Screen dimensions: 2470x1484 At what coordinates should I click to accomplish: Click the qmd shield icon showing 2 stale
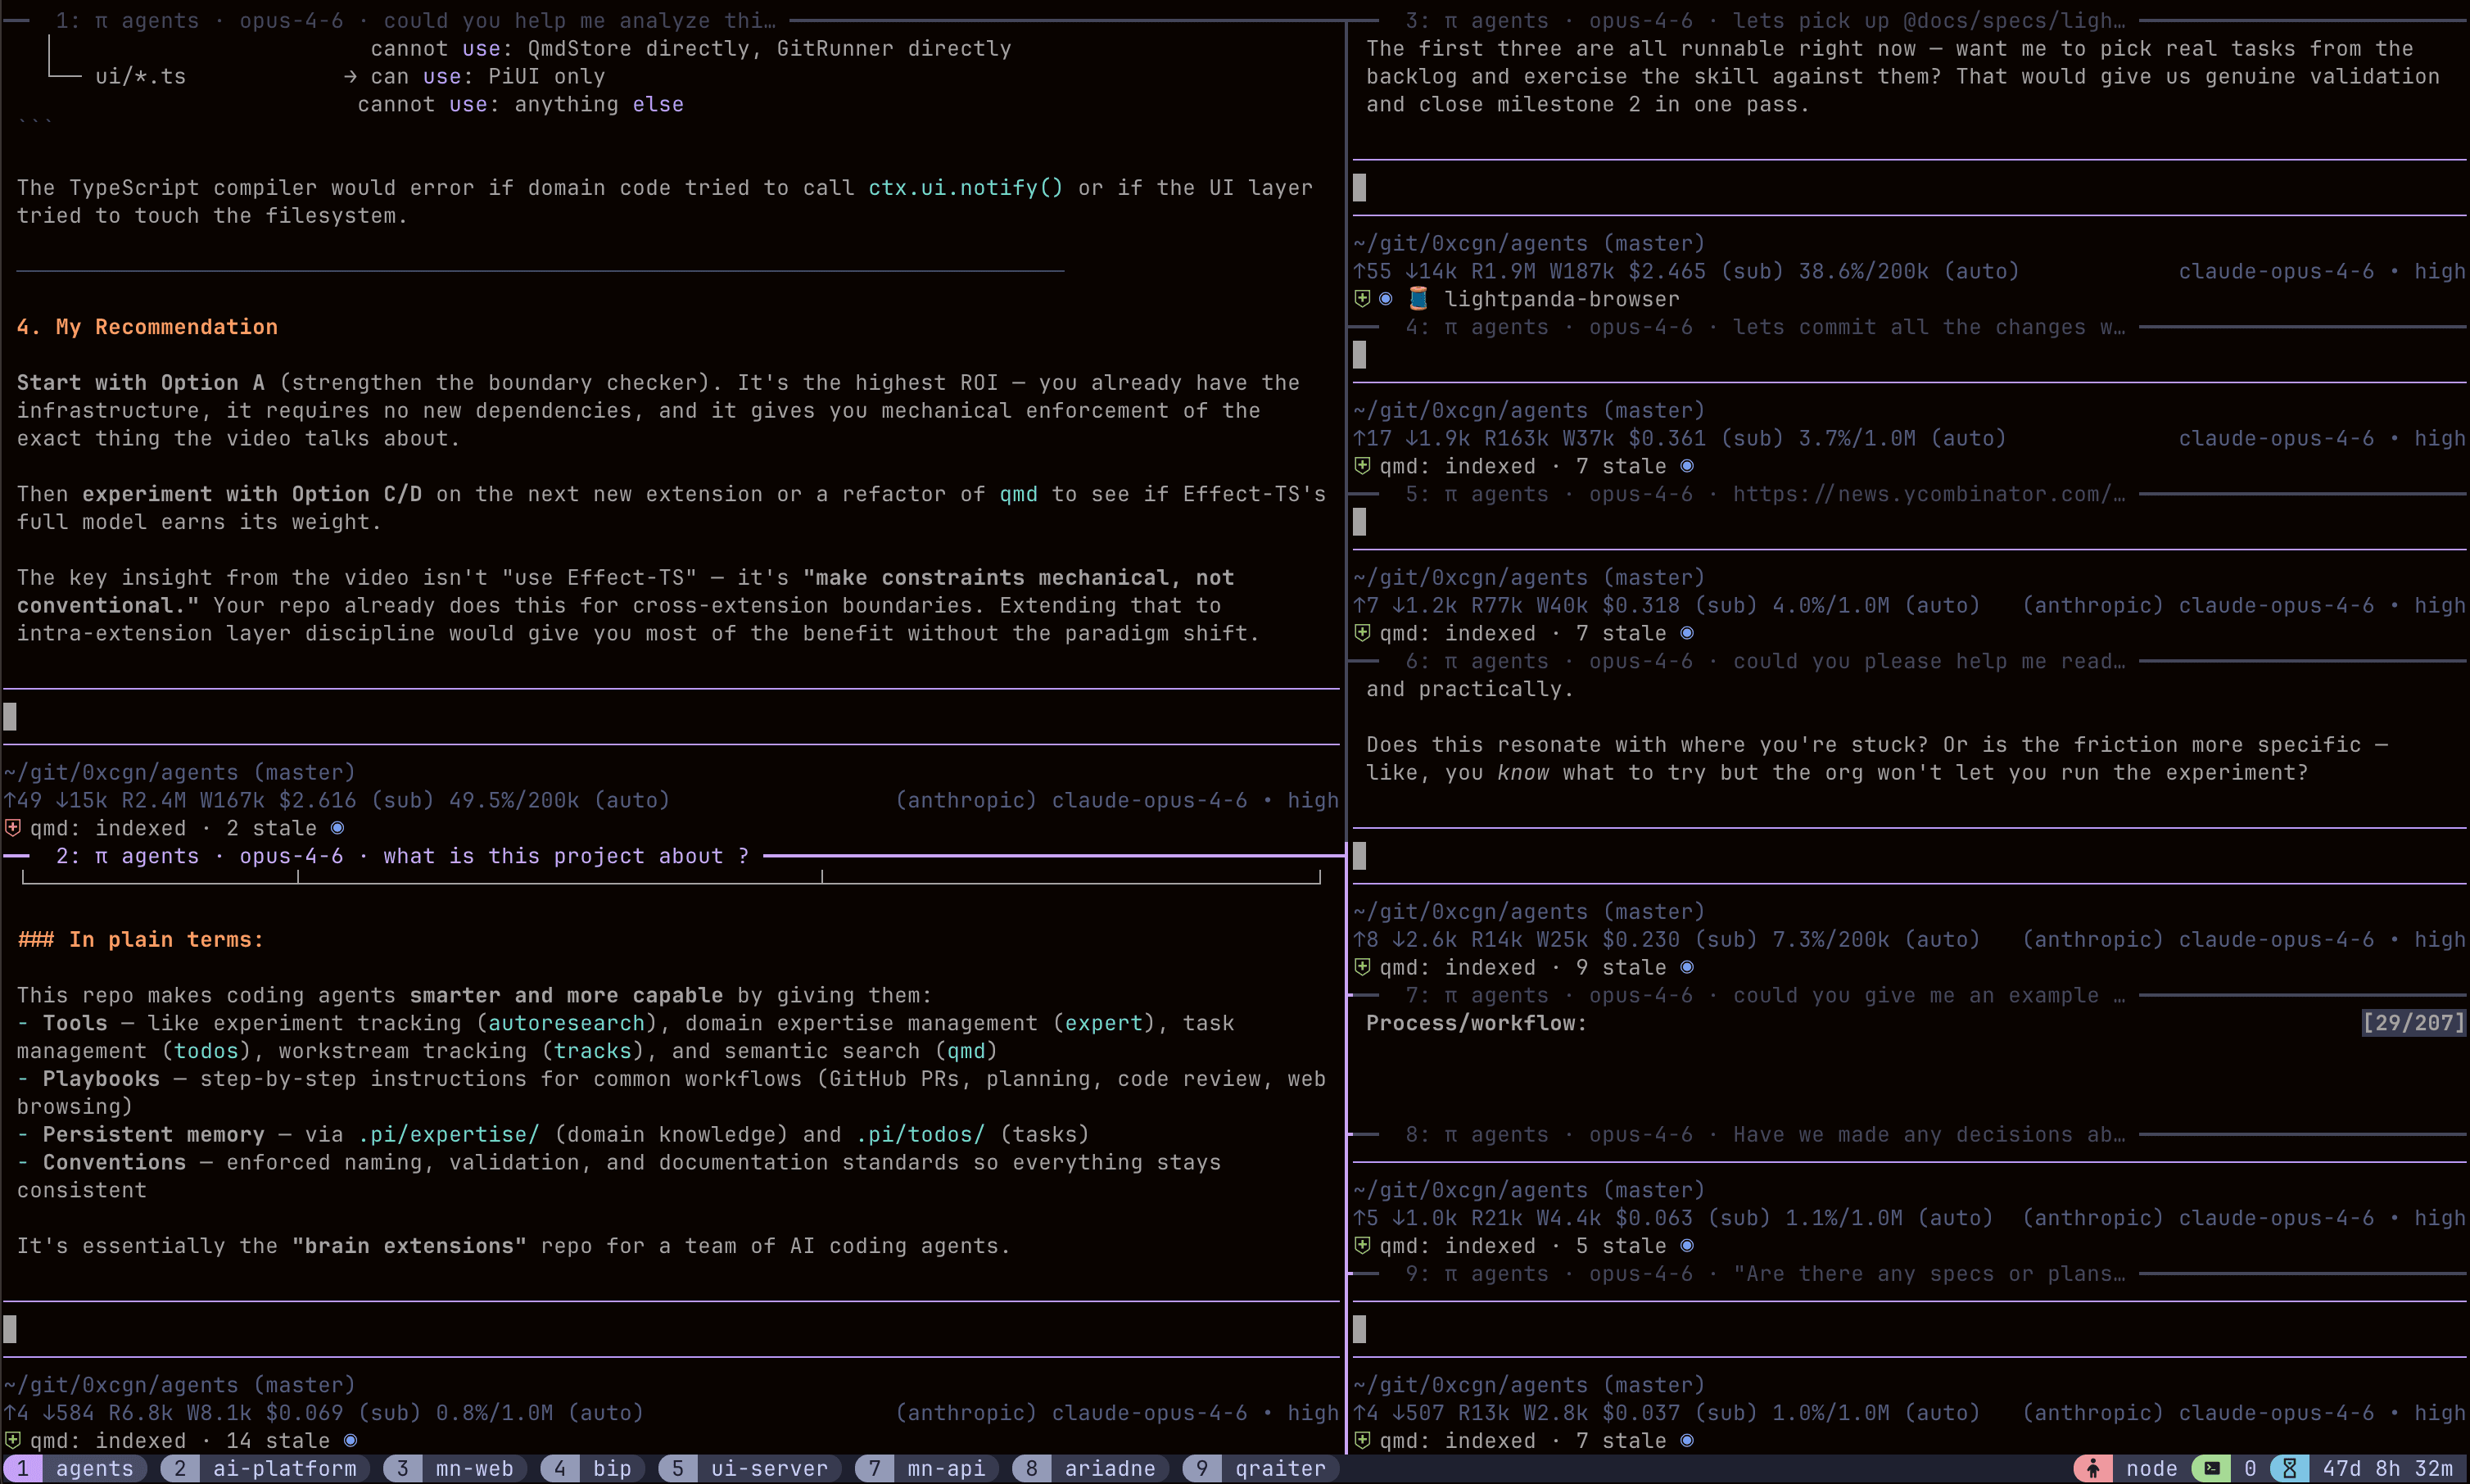(x=13, y=827)
